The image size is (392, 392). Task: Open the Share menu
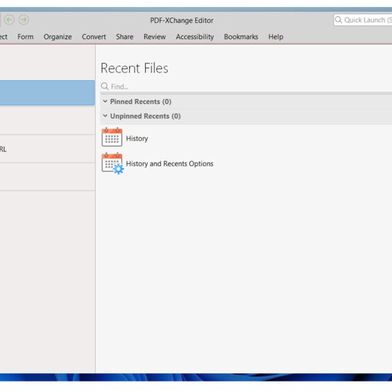[x=125, y=37]
